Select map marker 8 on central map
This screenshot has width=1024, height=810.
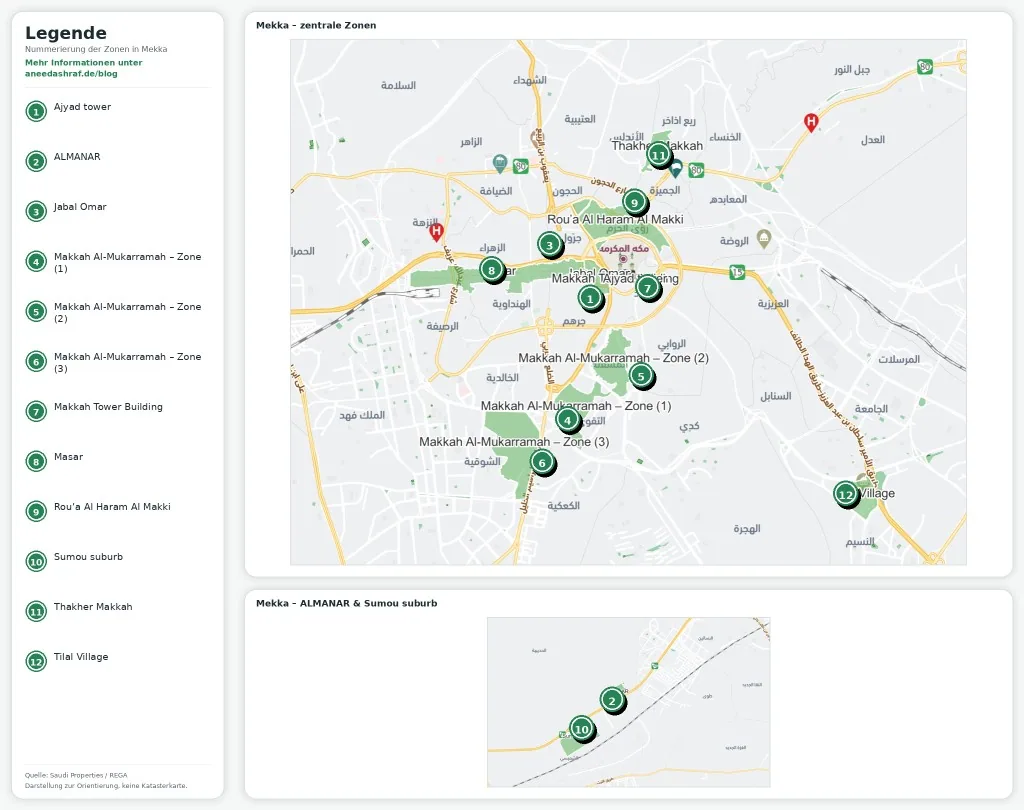click(x=492, y=269)
